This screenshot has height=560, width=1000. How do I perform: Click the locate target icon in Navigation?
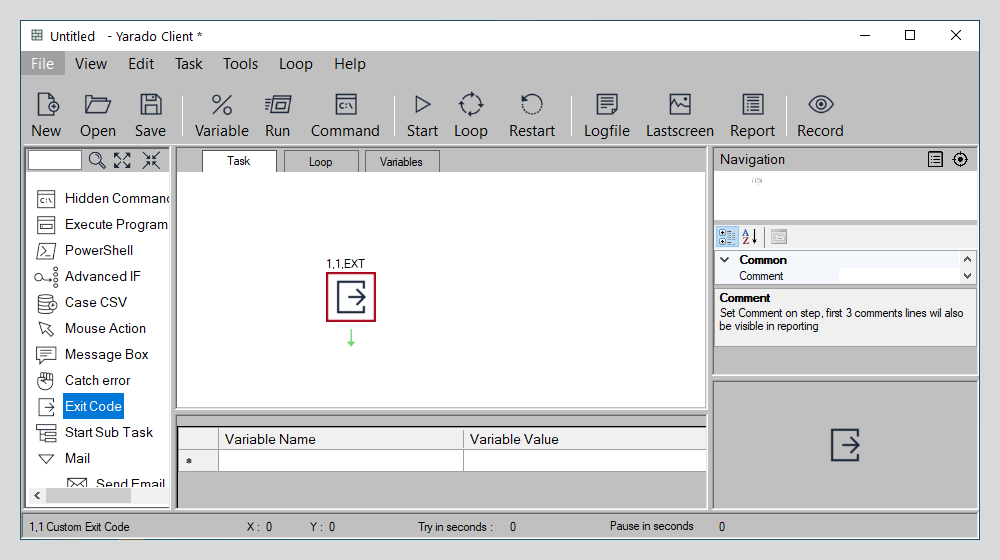click(960, 159)
